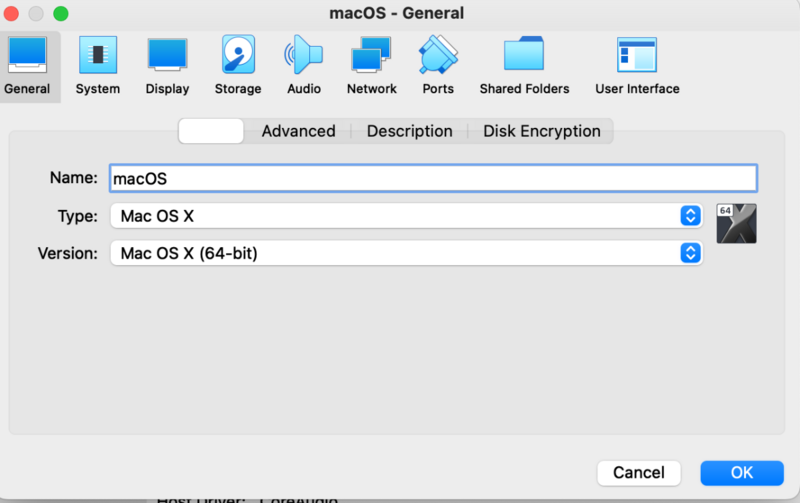Open the Audio settings section

pyautogui.click(x=304, y=66)
